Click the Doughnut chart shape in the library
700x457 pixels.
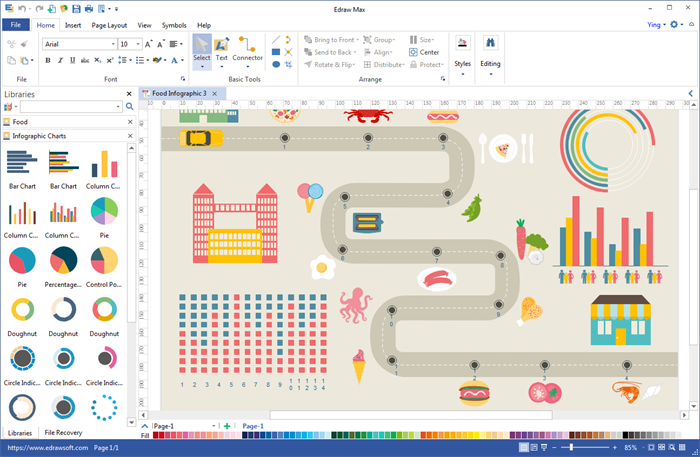21,310
